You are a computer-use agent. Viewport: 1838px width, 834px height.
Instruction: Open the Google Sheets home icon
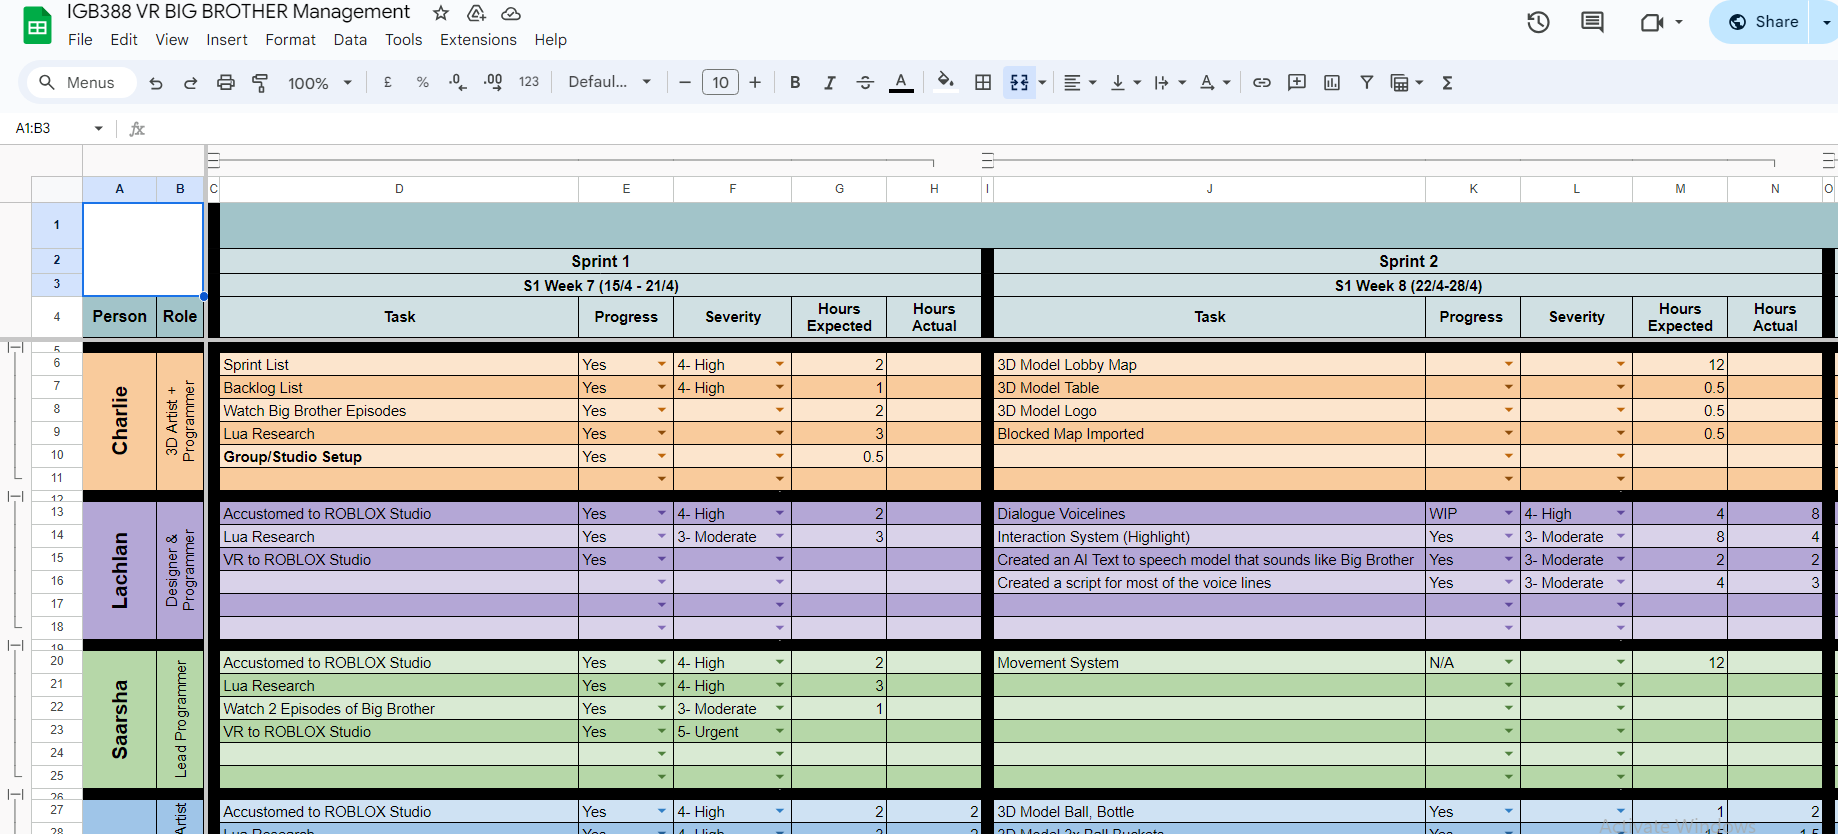37,26
